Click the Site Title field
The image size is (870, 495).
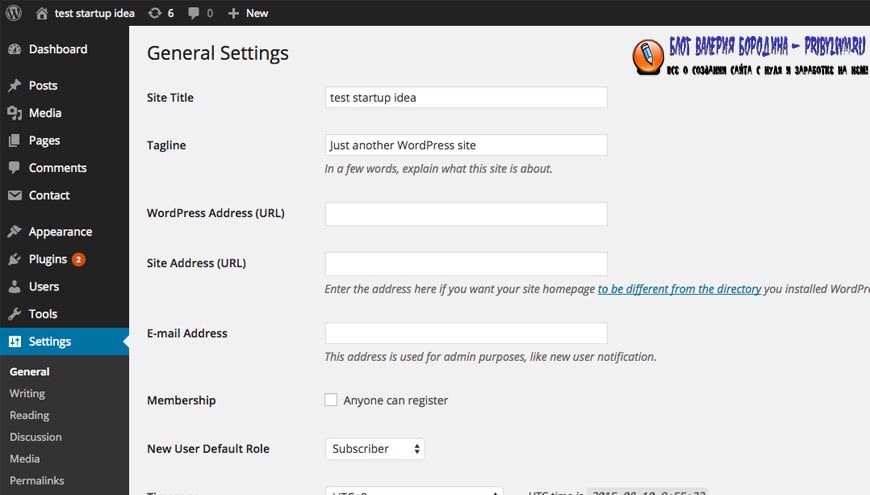point(466,98)
